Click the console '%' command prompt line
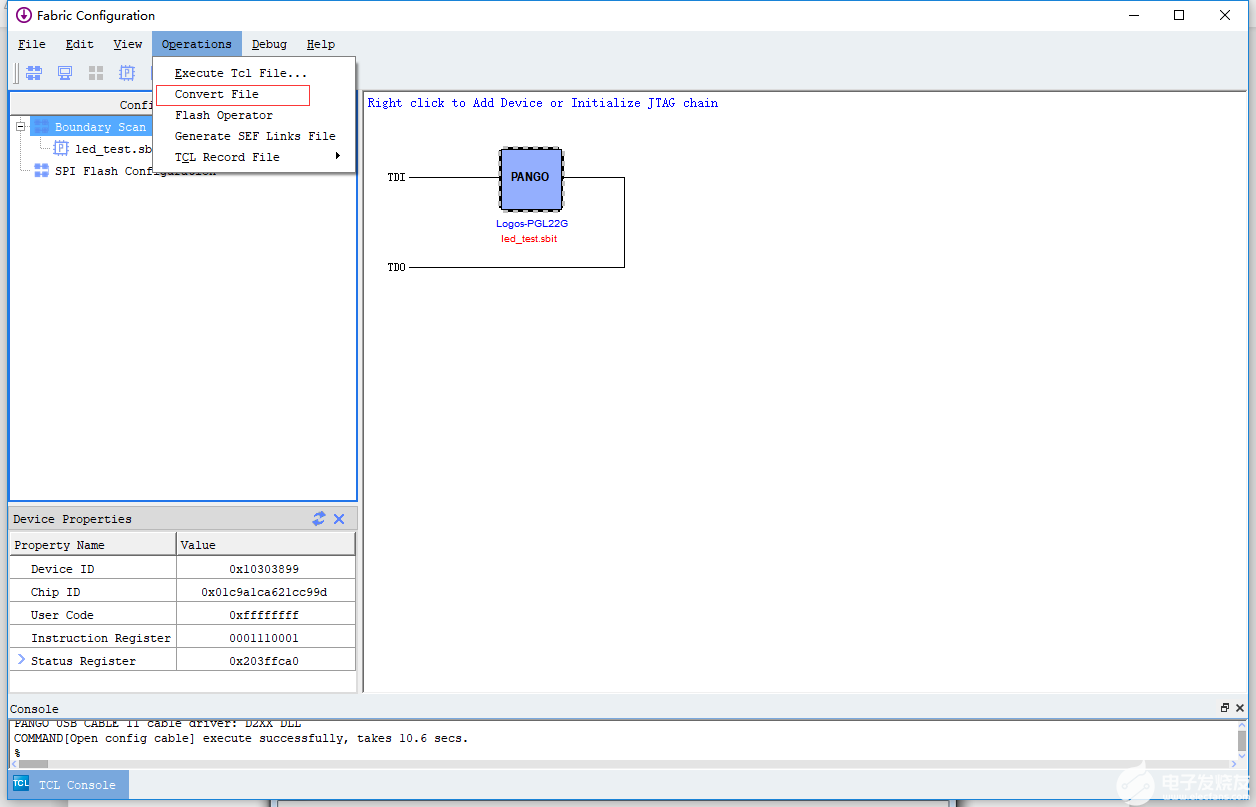 pyautogui.click(x=17, y=752)
